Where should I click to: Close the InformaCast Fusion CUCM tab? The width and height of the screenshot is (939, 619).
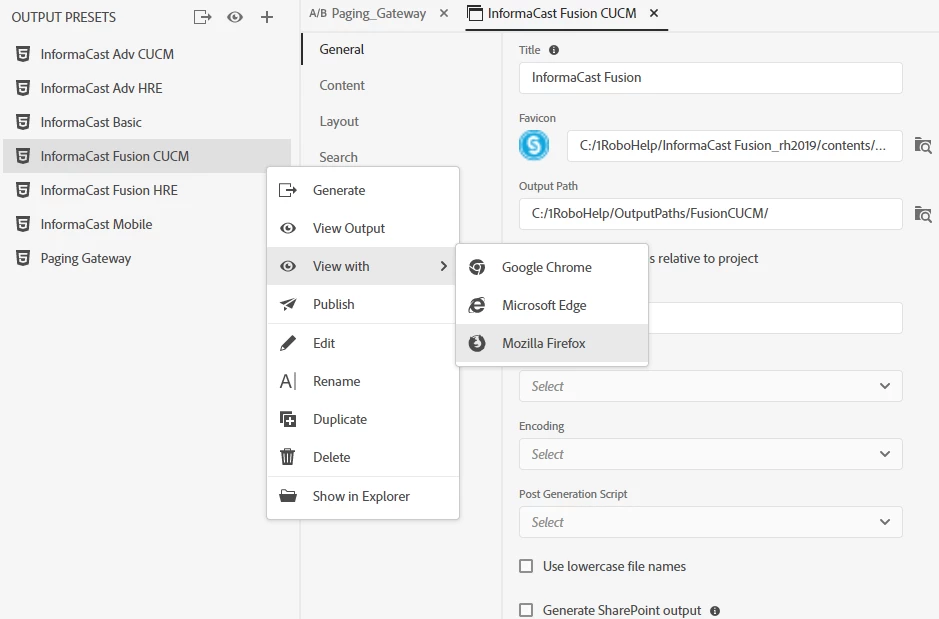point(654,13)
